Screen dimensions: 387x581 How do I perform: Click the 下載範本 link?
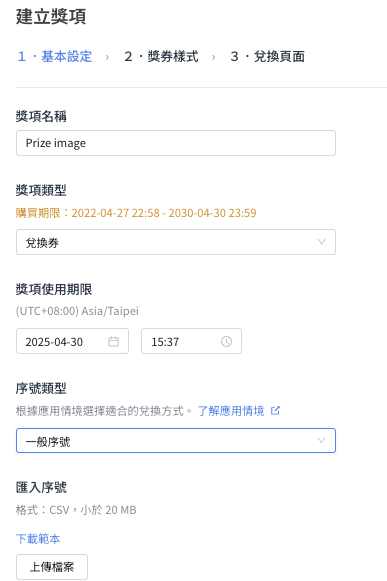point(38,538)
